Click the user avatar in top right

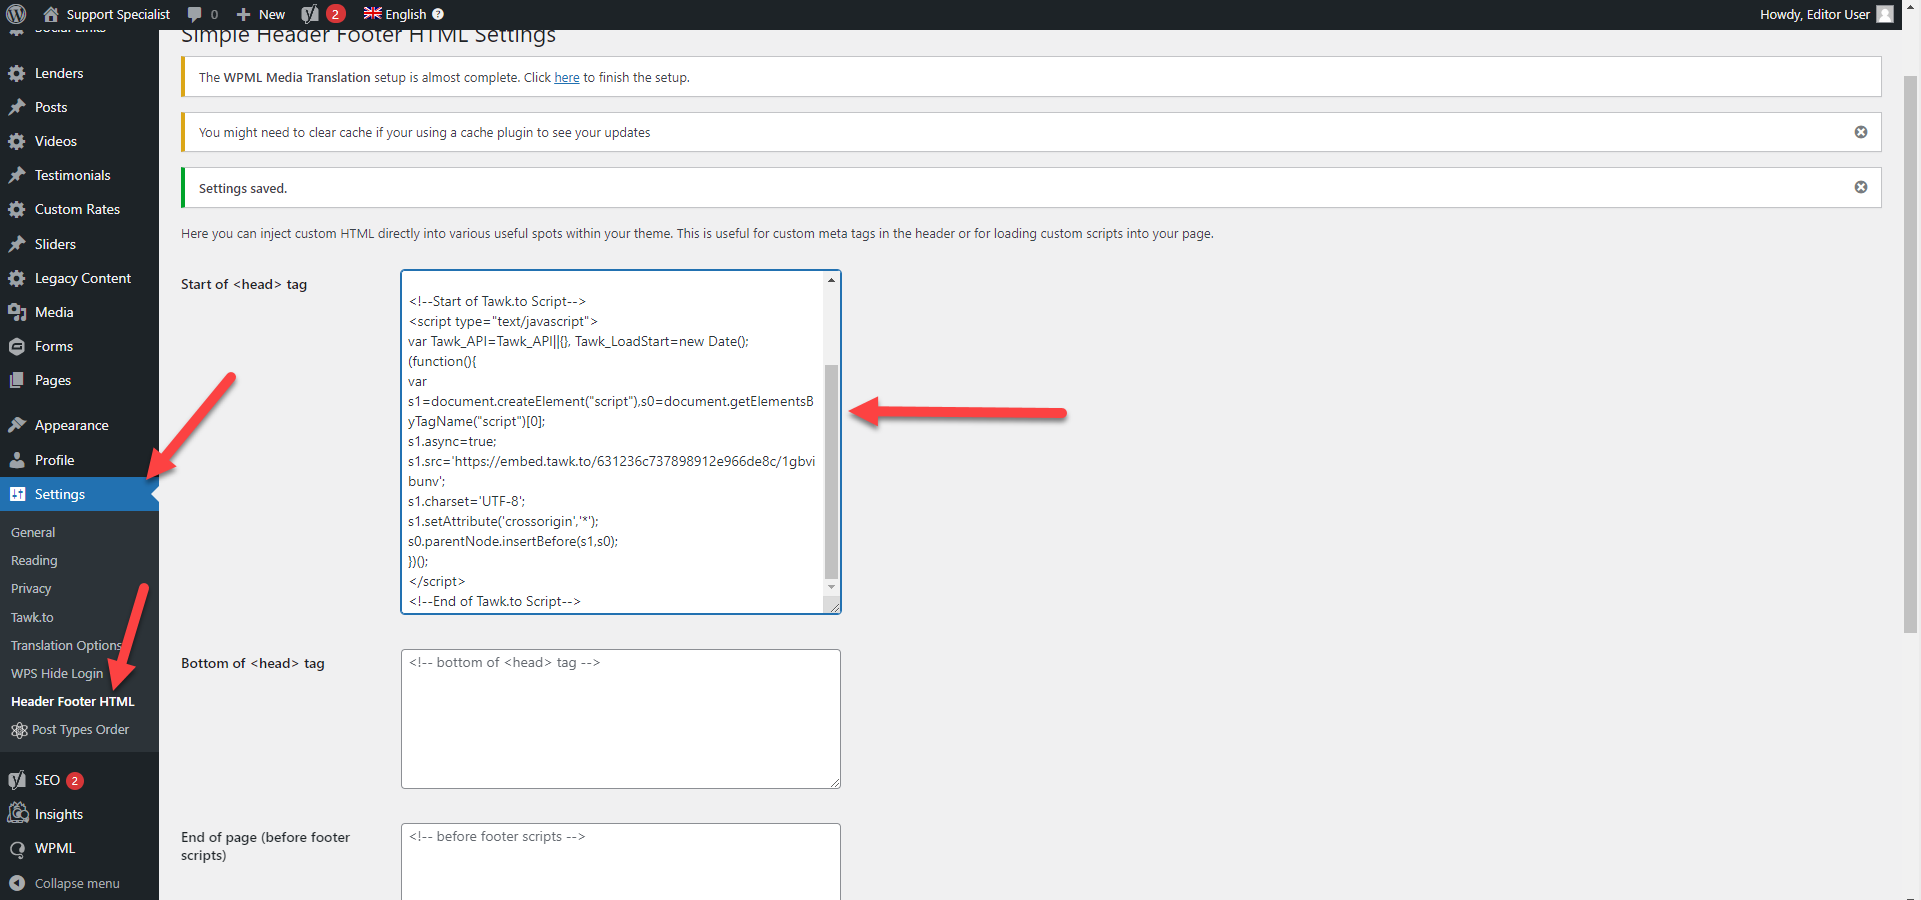(1885, 14)
